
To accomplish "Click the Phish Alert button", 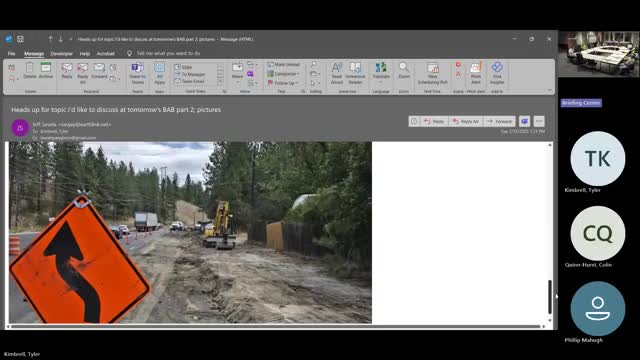I will pos(476,73).
